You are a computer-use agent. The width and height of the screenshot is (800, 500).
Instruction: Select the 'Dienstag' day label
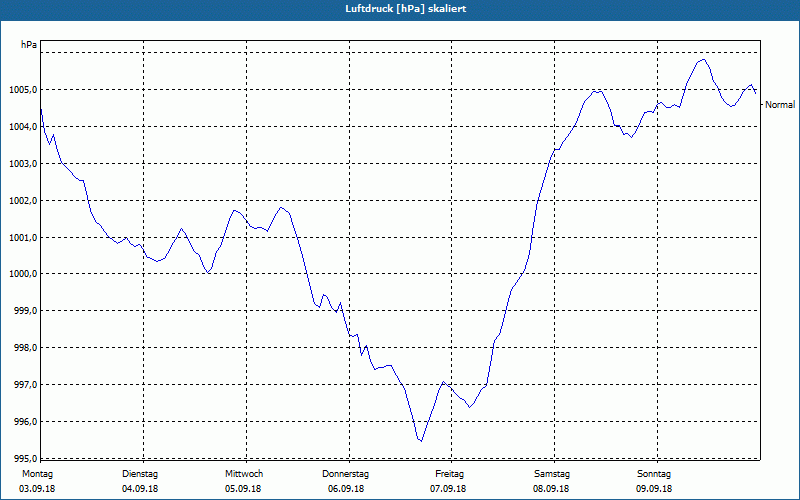[x=140, y=474]
